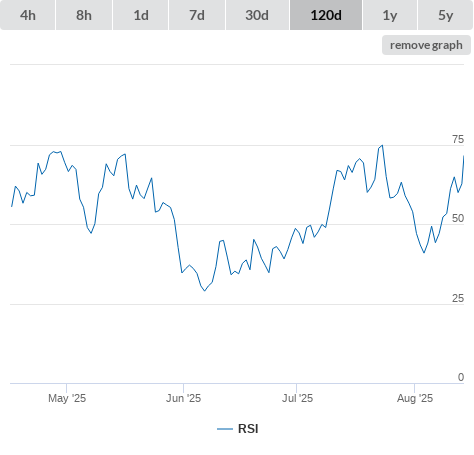The width and height of the screenshot is (474, 455).
Task: Click the Jul '25 axis label
Action: pyautogui.click(x=297, y=398)
